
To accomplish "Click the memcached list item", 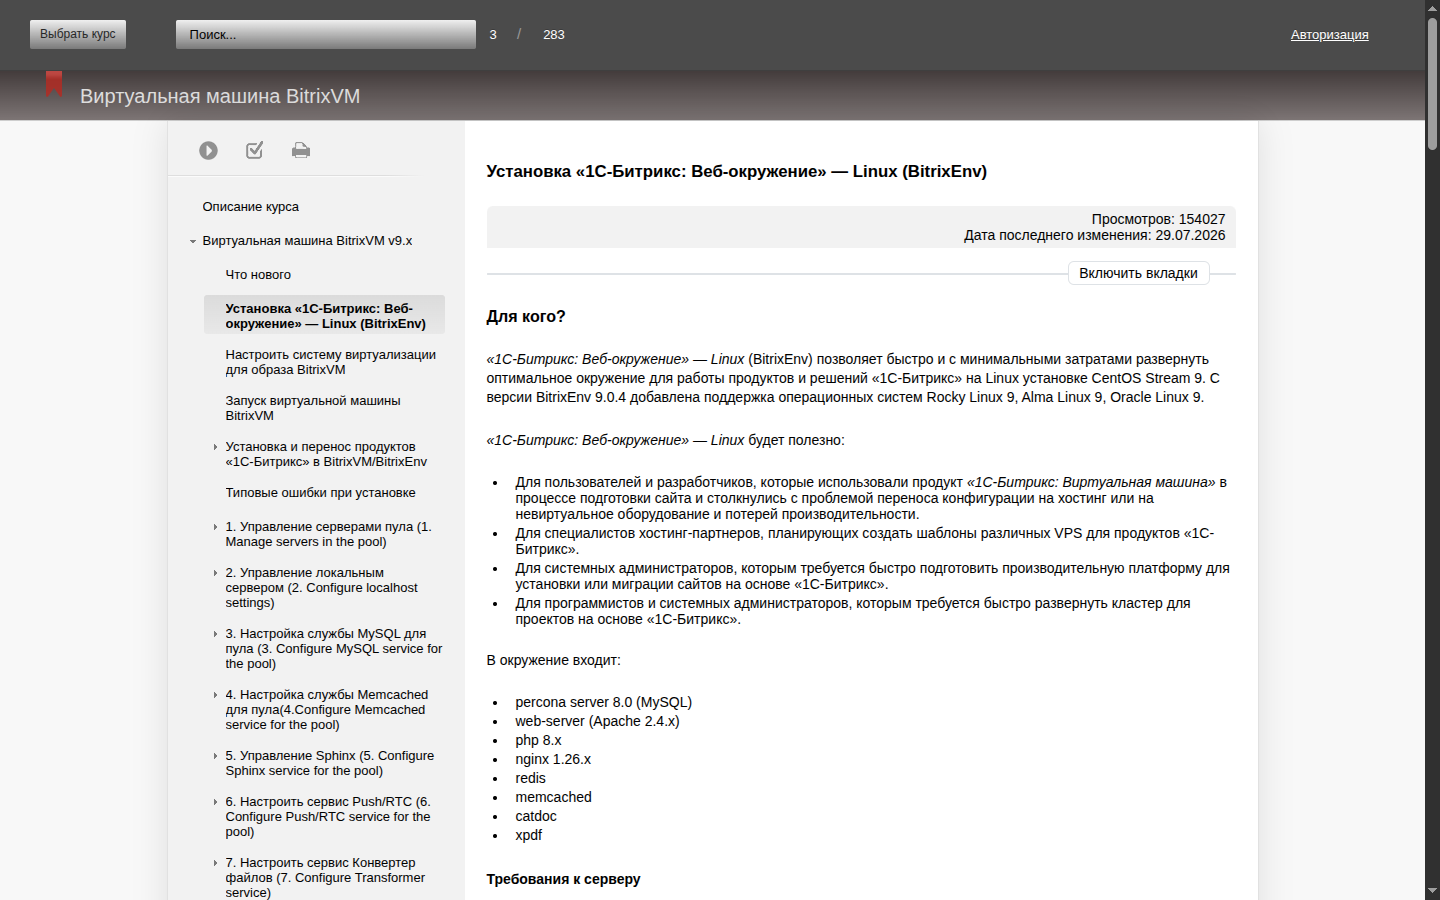I will point(553,797).
